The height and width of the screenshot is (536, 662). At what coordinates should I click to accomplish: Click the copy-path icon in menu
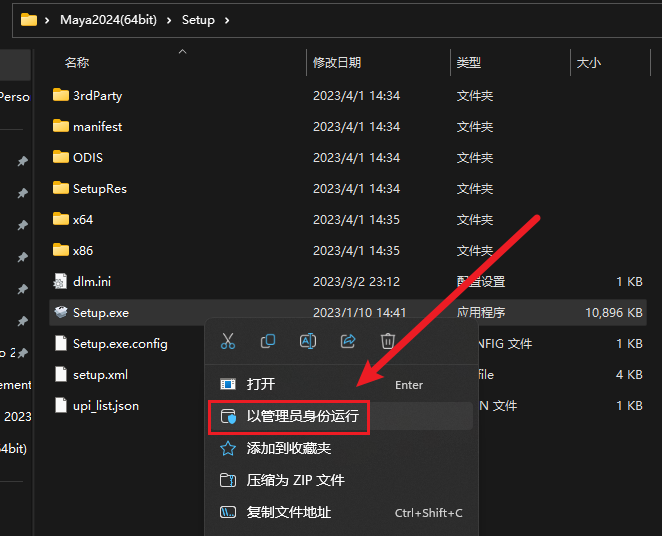click(x=228, y=512)
